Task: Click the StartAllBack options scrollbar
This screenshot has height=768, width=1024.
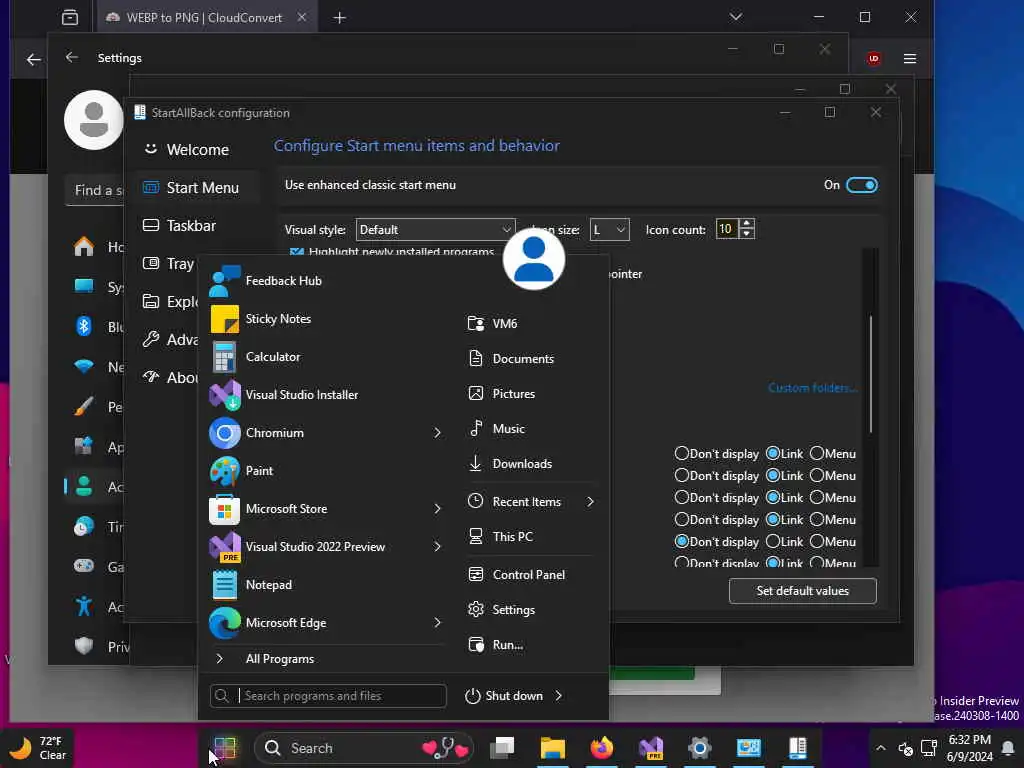Action: coord(871,374)
